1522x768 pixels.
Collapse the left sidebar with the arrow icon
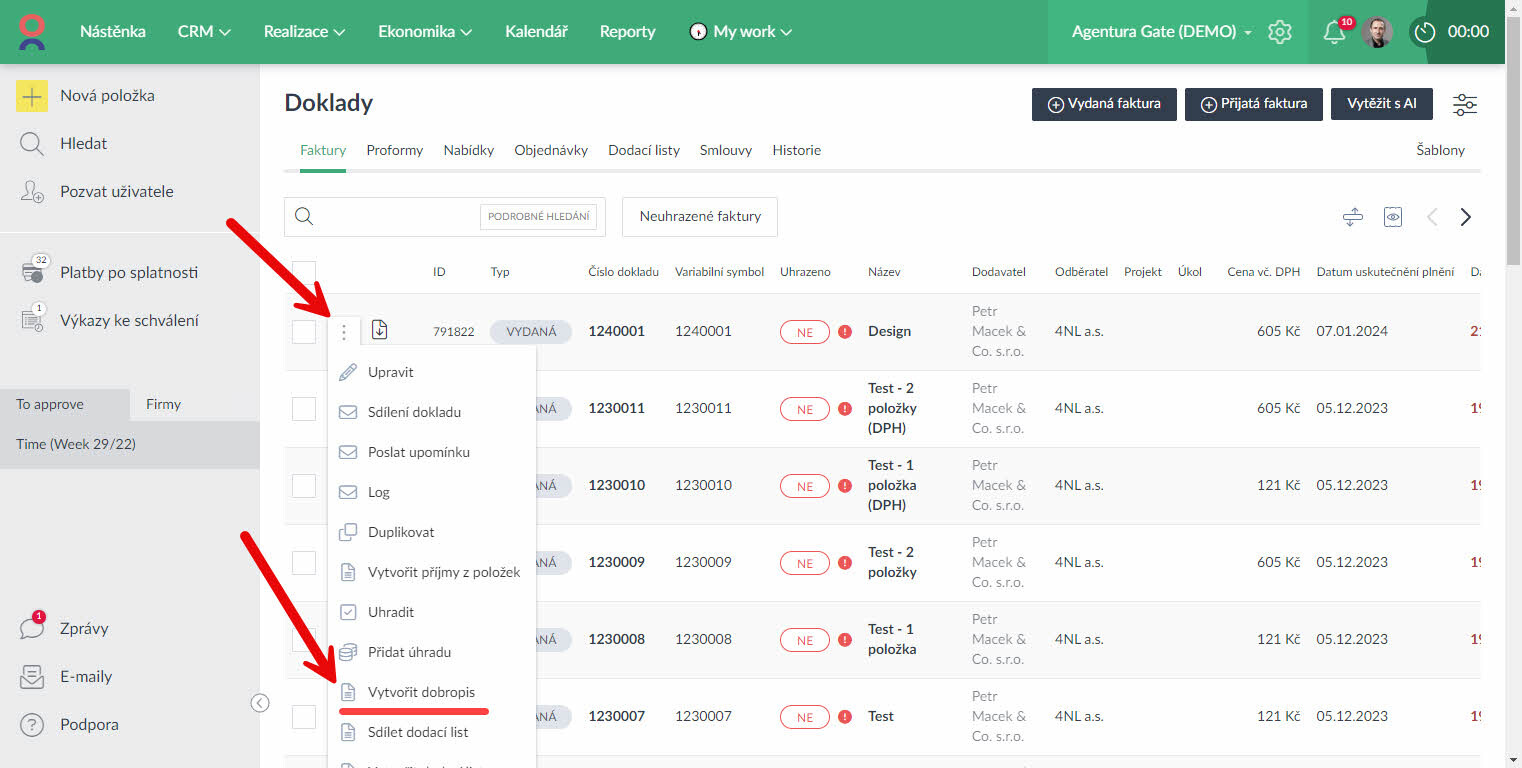[x=260, y=703]
